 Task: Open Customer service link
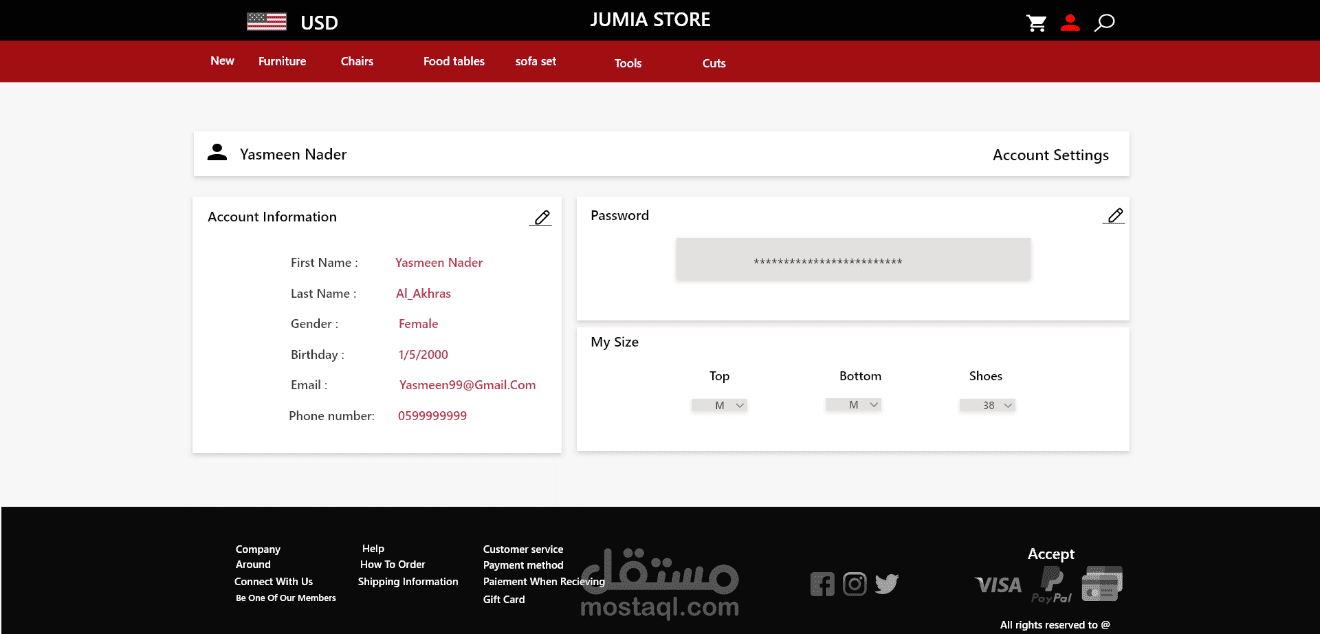523,549
